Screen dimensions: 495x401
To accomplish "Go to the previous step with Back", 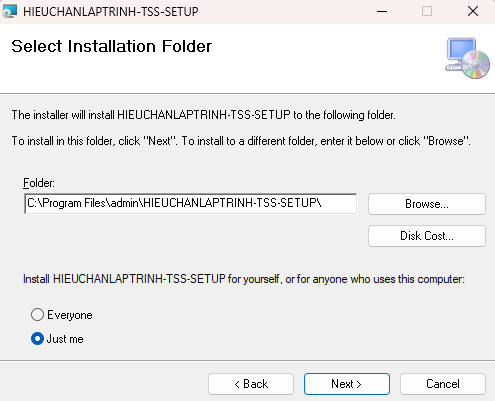I will [x=251, y=384].
